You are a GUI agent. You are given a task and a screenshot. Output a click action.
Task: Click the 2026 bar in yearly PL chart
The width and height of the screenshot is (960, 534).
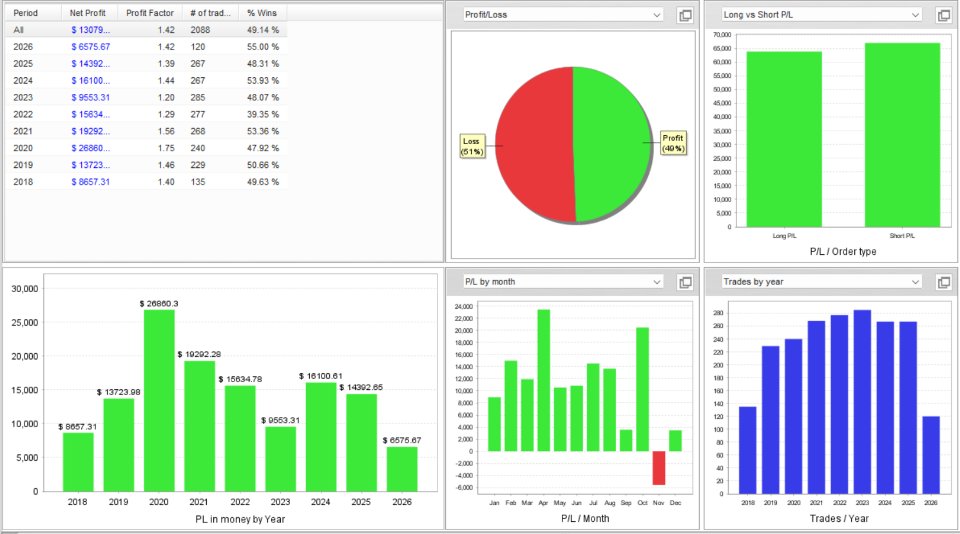pos(402,469)
